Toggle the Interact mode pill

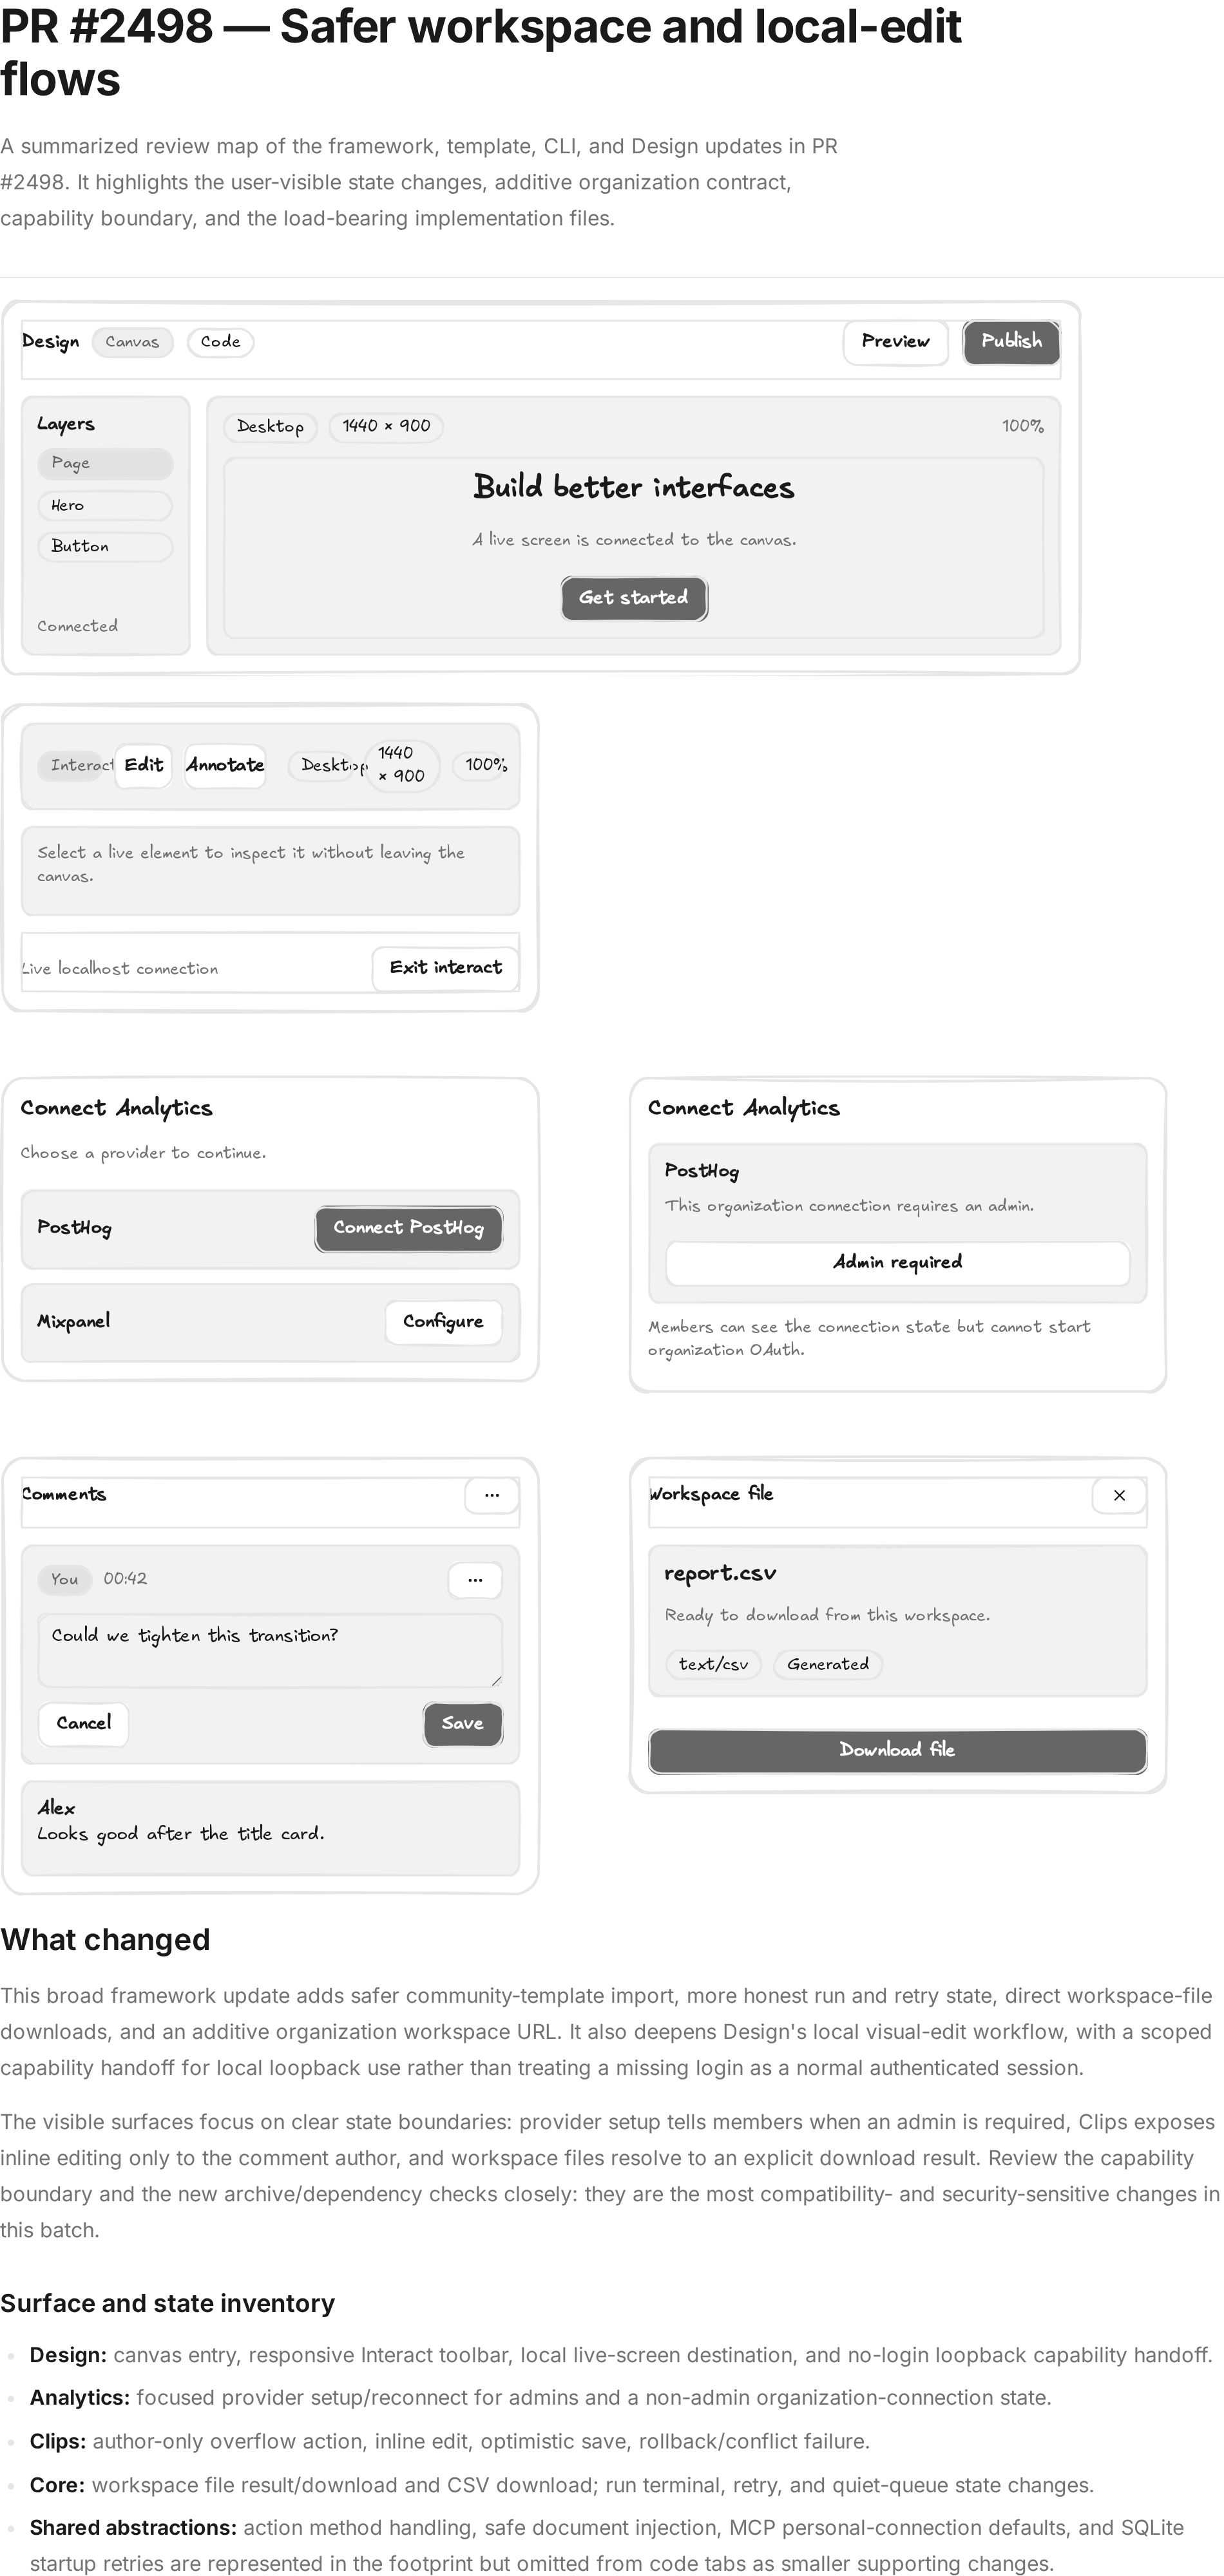(76, 766)
